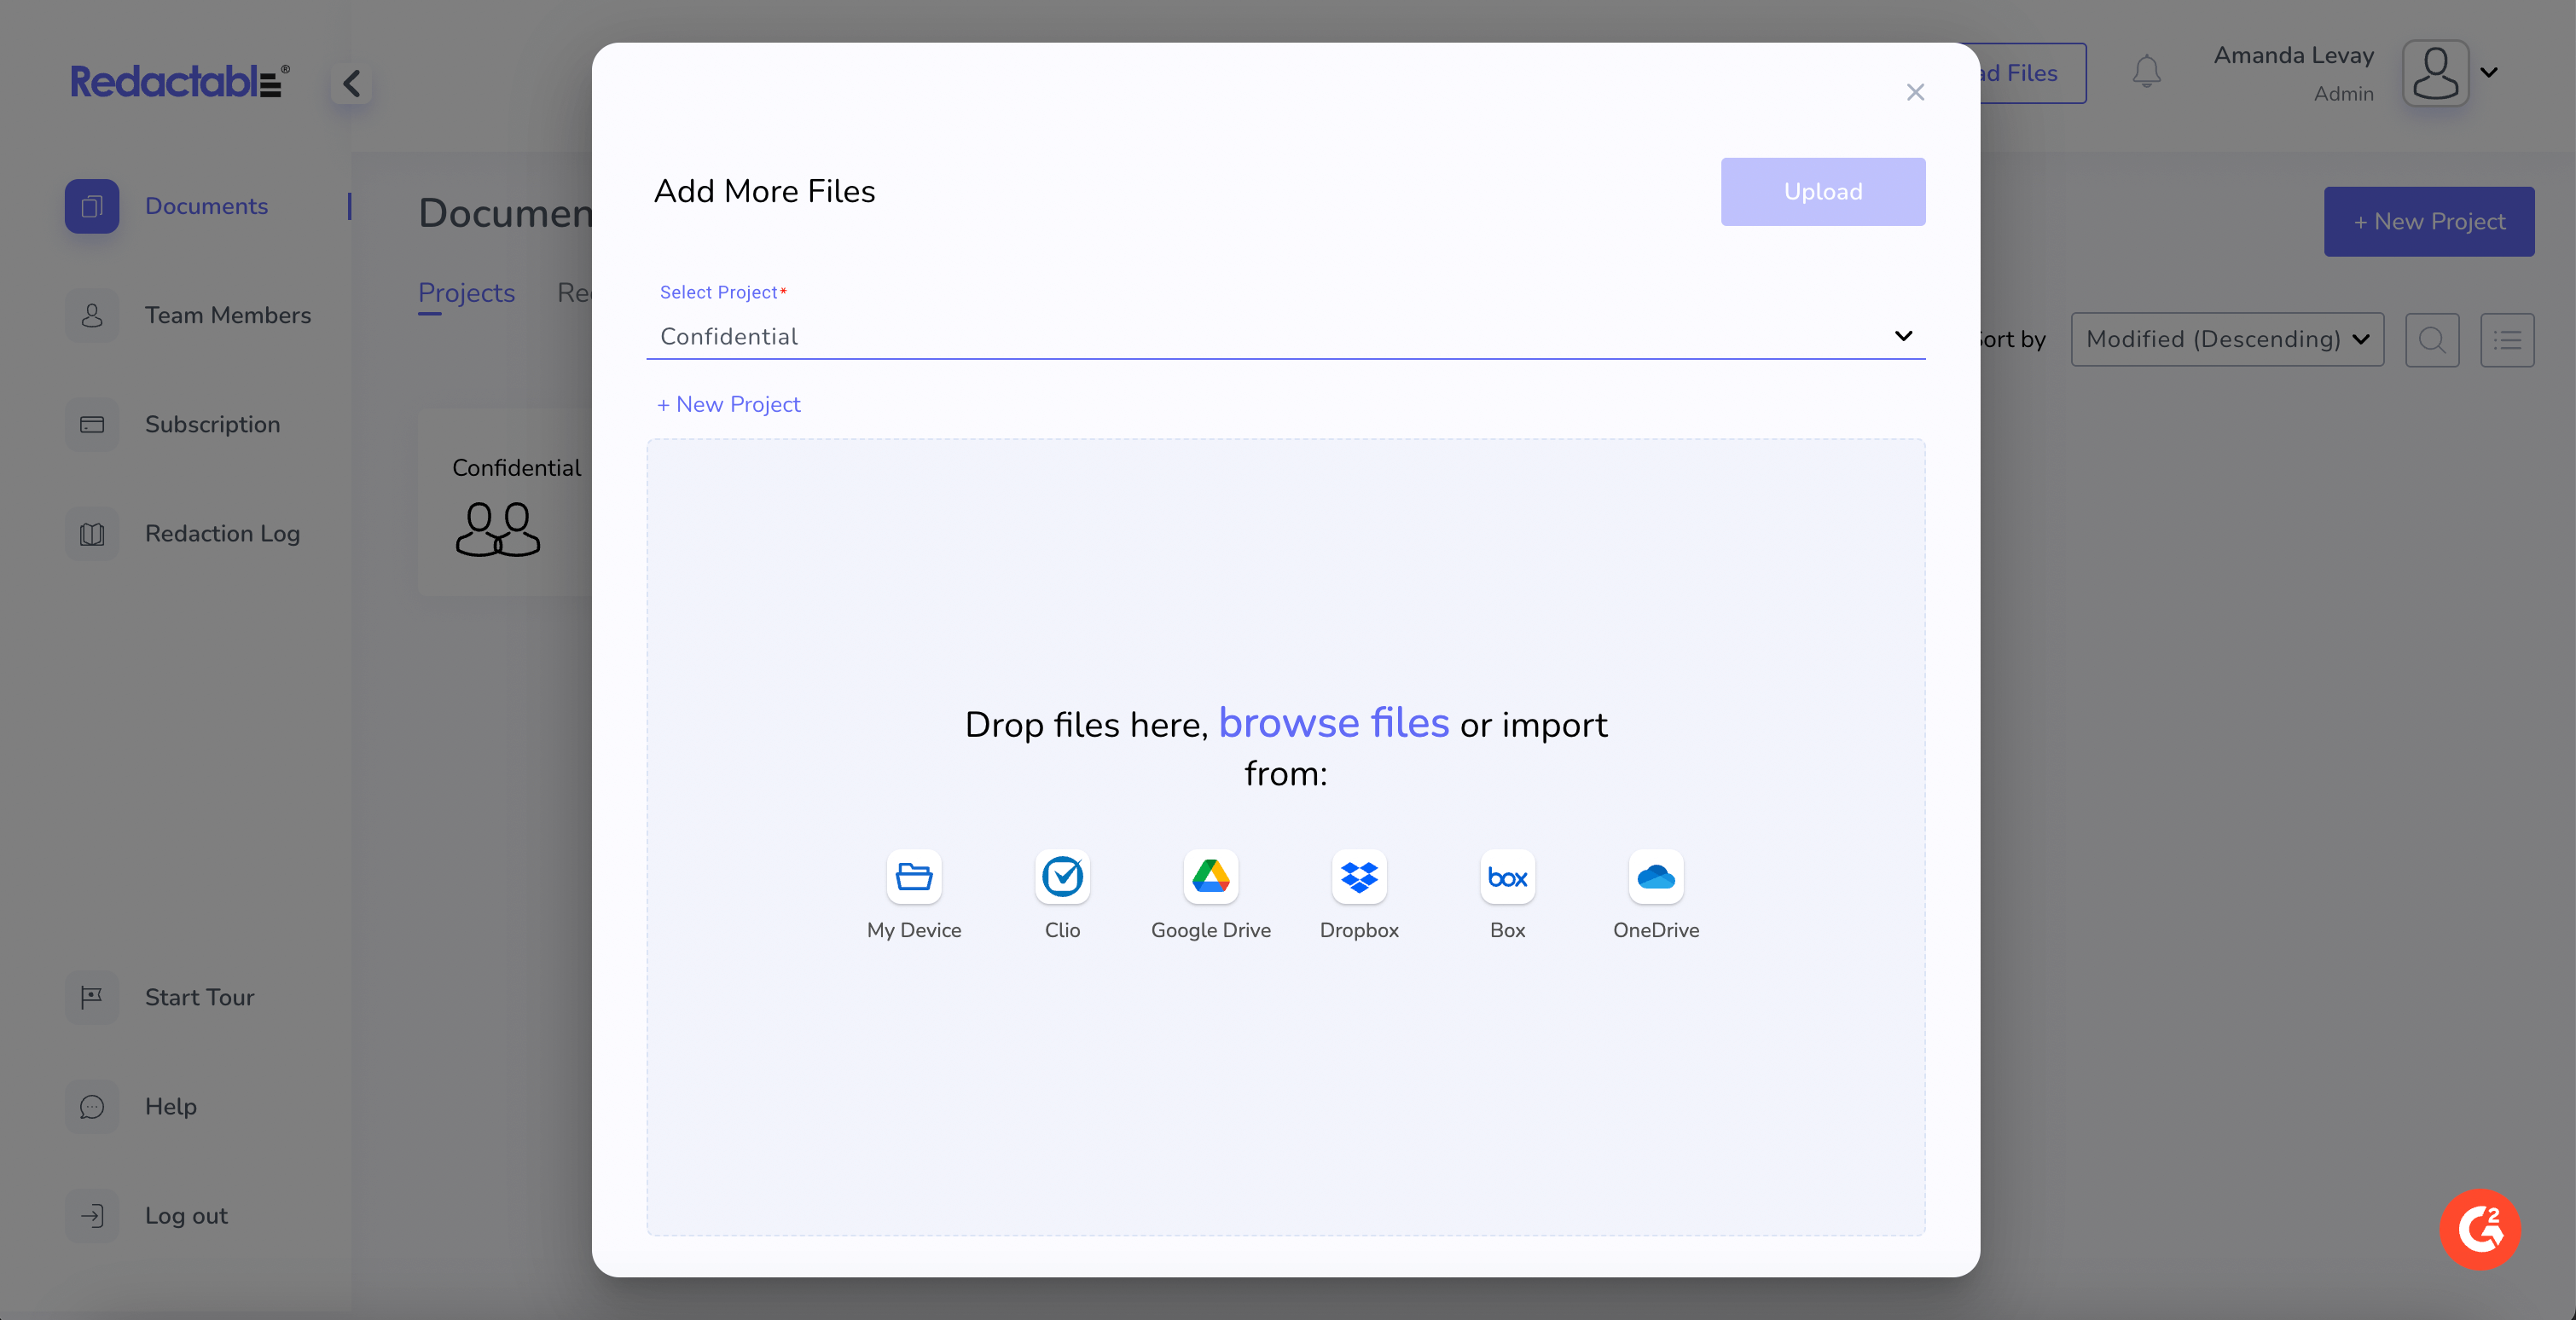Click the Upload button

[1822, 191]
